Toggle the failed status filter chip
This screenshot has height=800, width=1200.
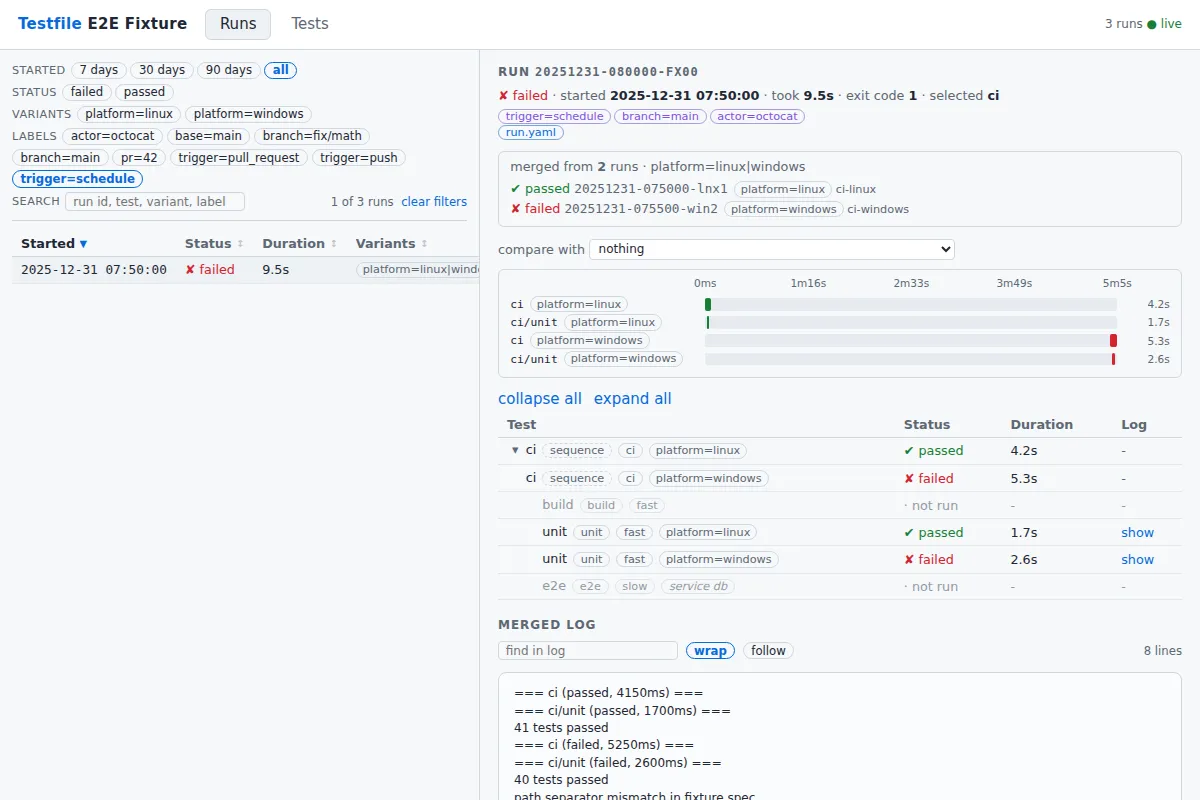[87, 92]
